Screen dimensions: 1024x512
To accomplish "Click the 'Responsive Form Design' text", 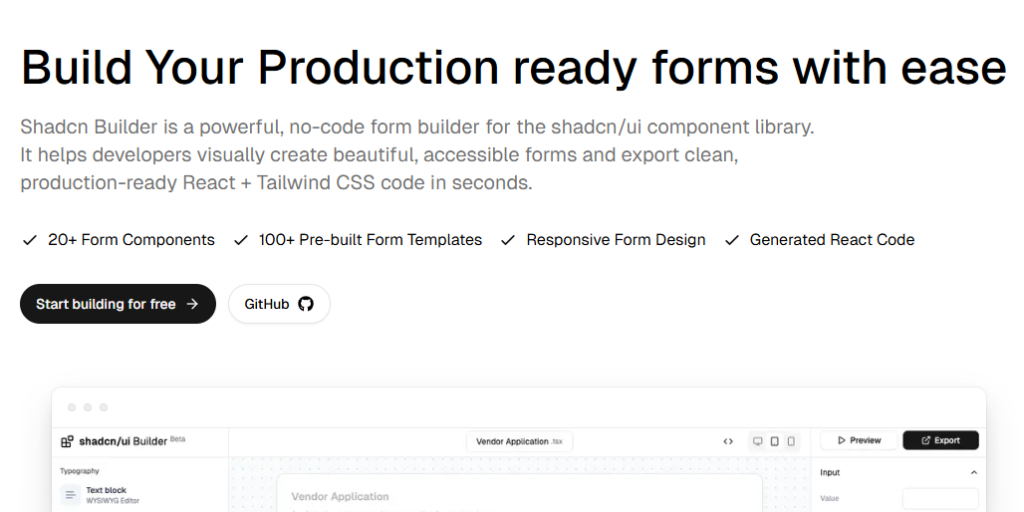I will click(616, 240).
